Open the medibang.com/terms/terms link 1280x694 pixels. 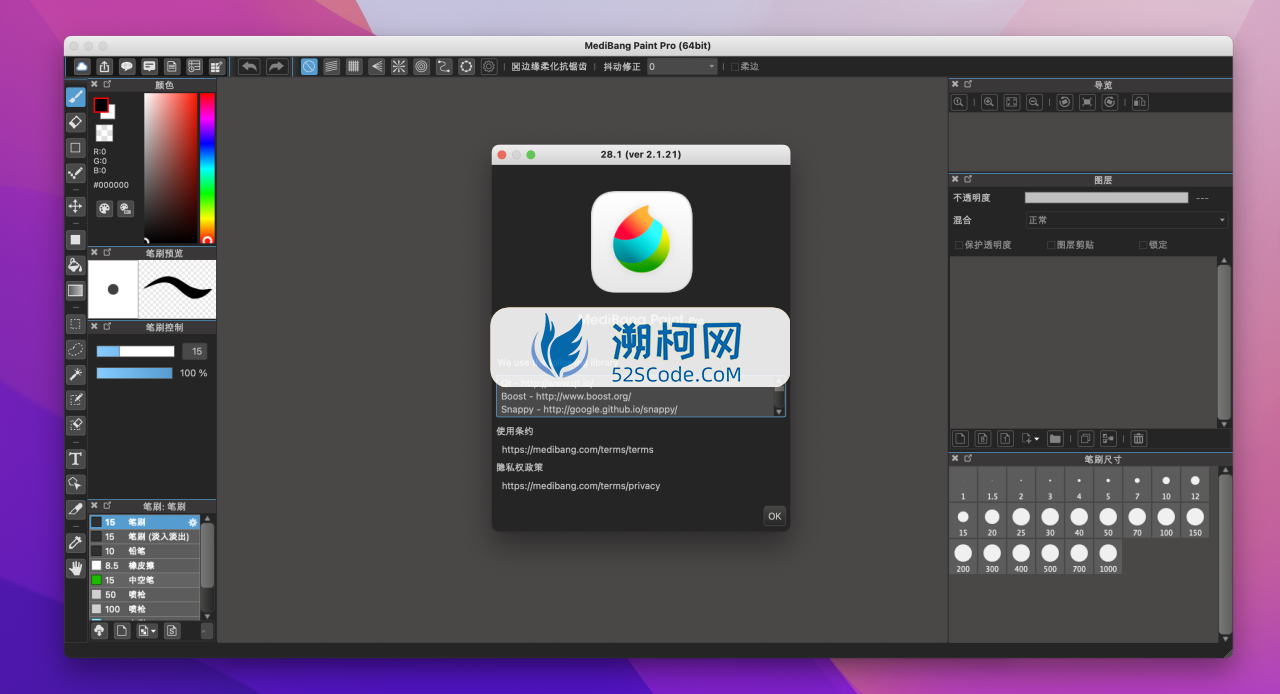tap(577, 450)
